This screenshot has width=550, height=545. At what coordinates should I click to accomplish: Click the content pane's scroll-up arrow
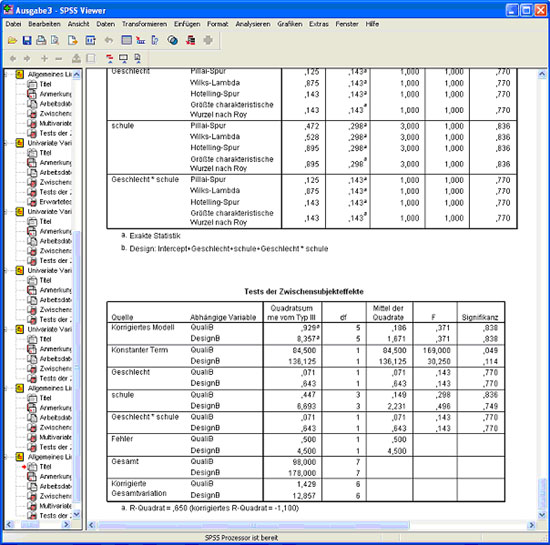pyautogui.click(x=542, y=74)
